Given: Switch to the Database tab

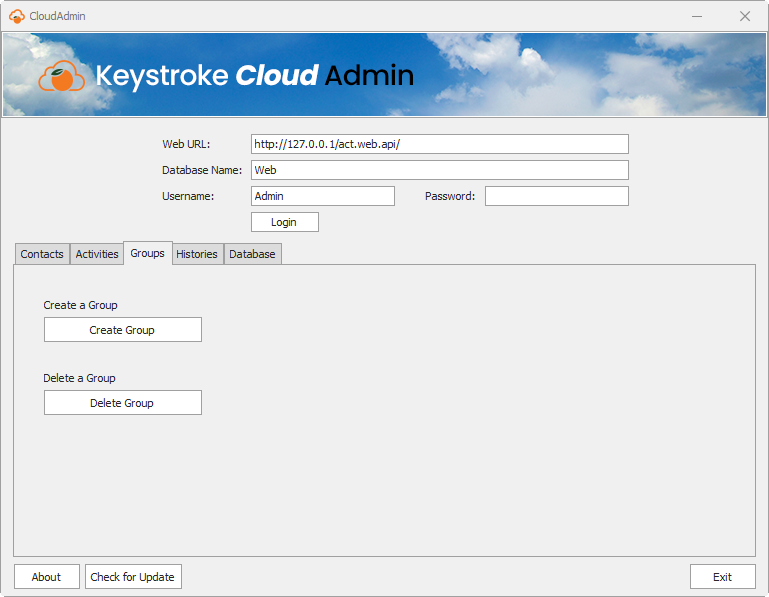Looking at the screenshot, I should coord(253,254).
